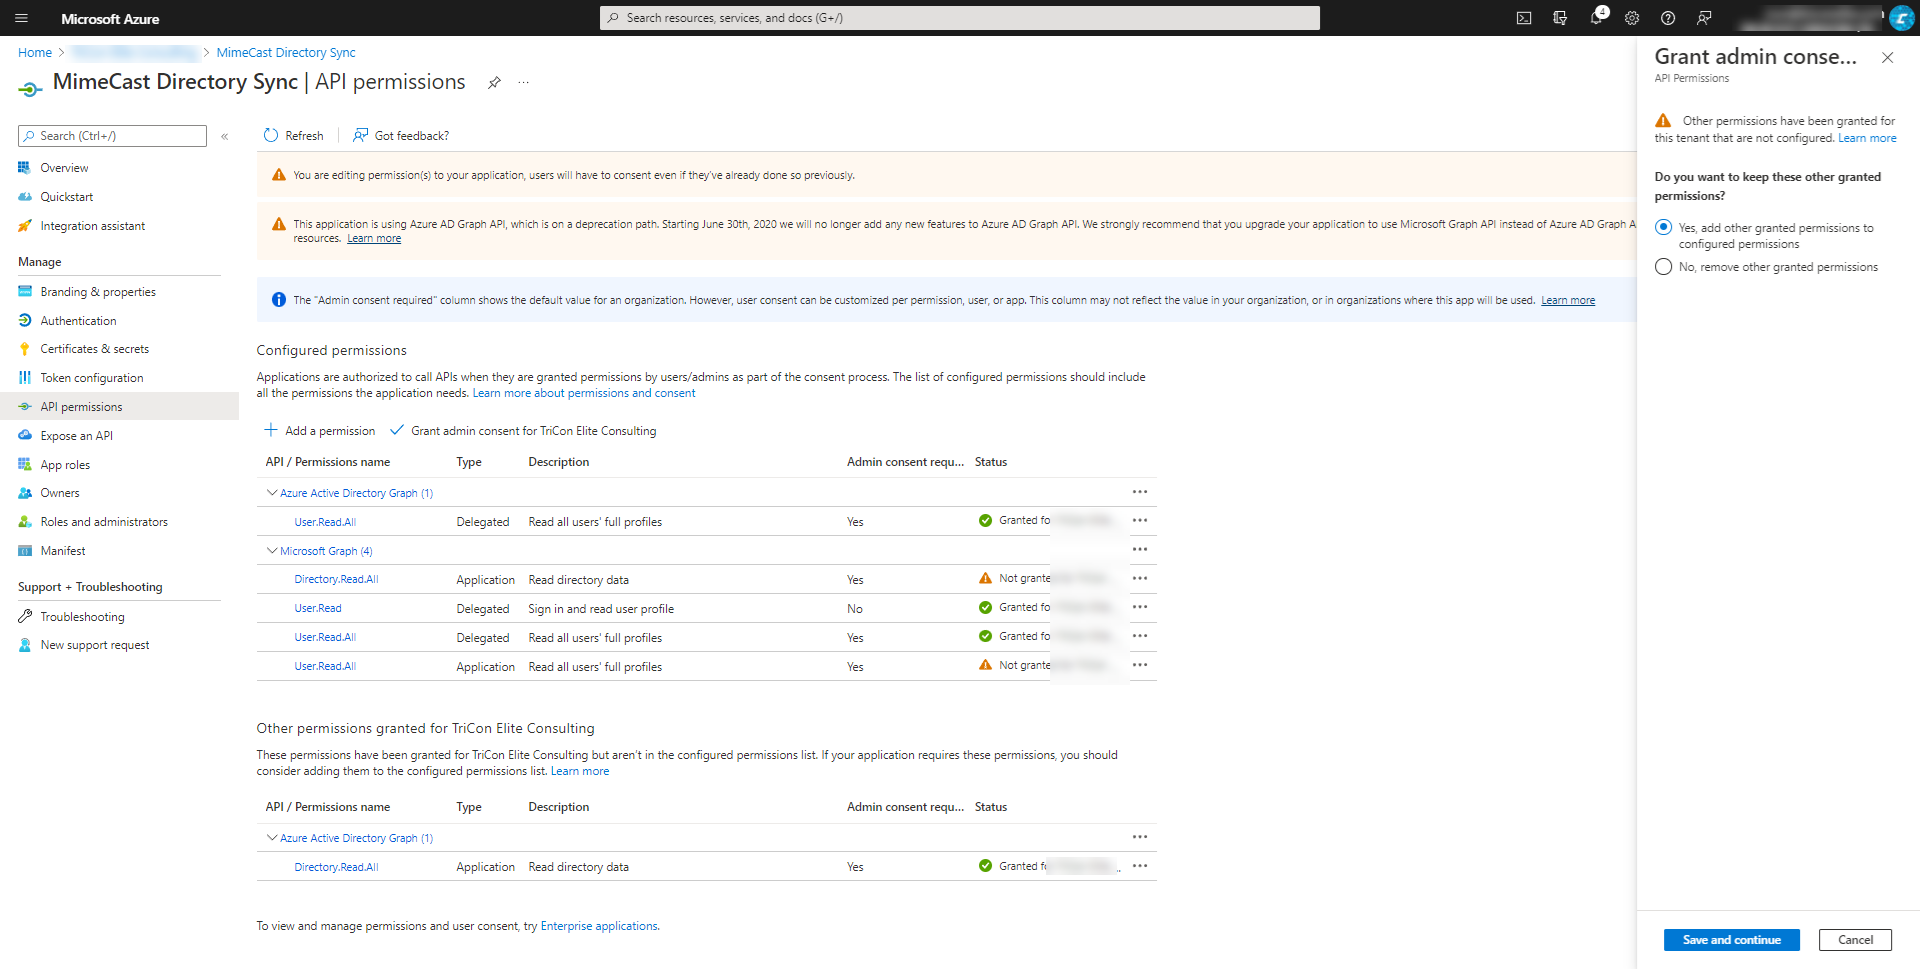The image size is (1920, 969).
Task: Open the notifications bell
Action: click(x=1596, y=18)
